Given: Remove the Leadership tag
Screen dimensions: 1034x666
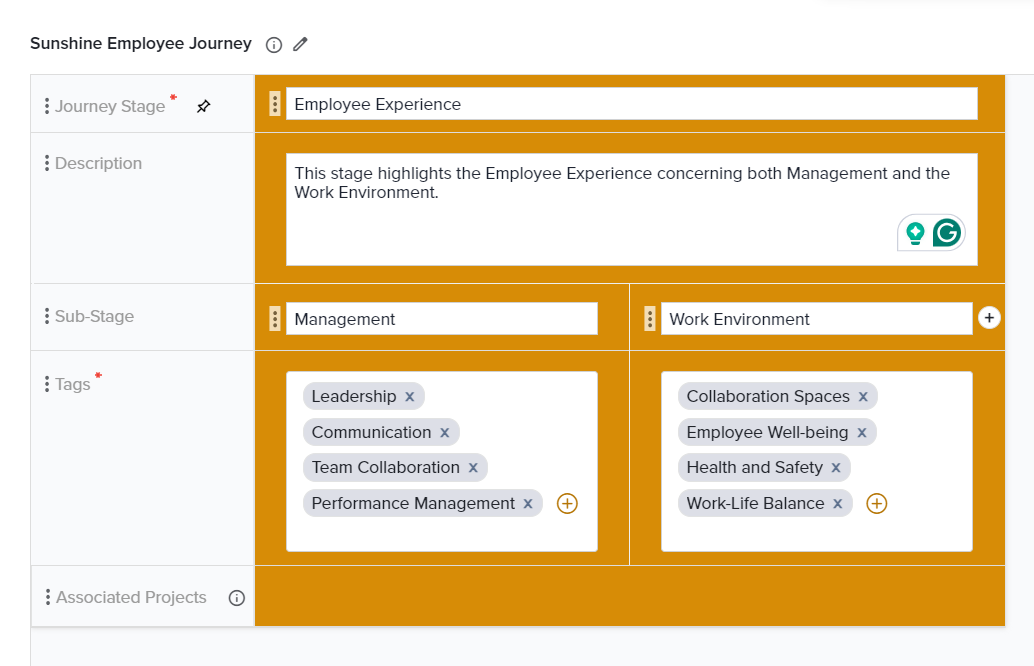Looking at the screenshot, I should click(409, 397).
